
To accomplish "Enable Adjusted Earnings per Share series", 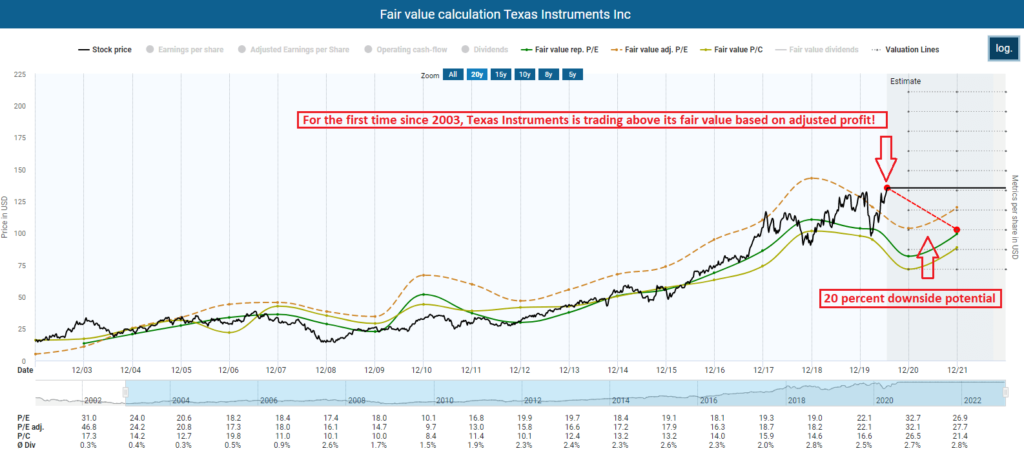I will [295, 49].
